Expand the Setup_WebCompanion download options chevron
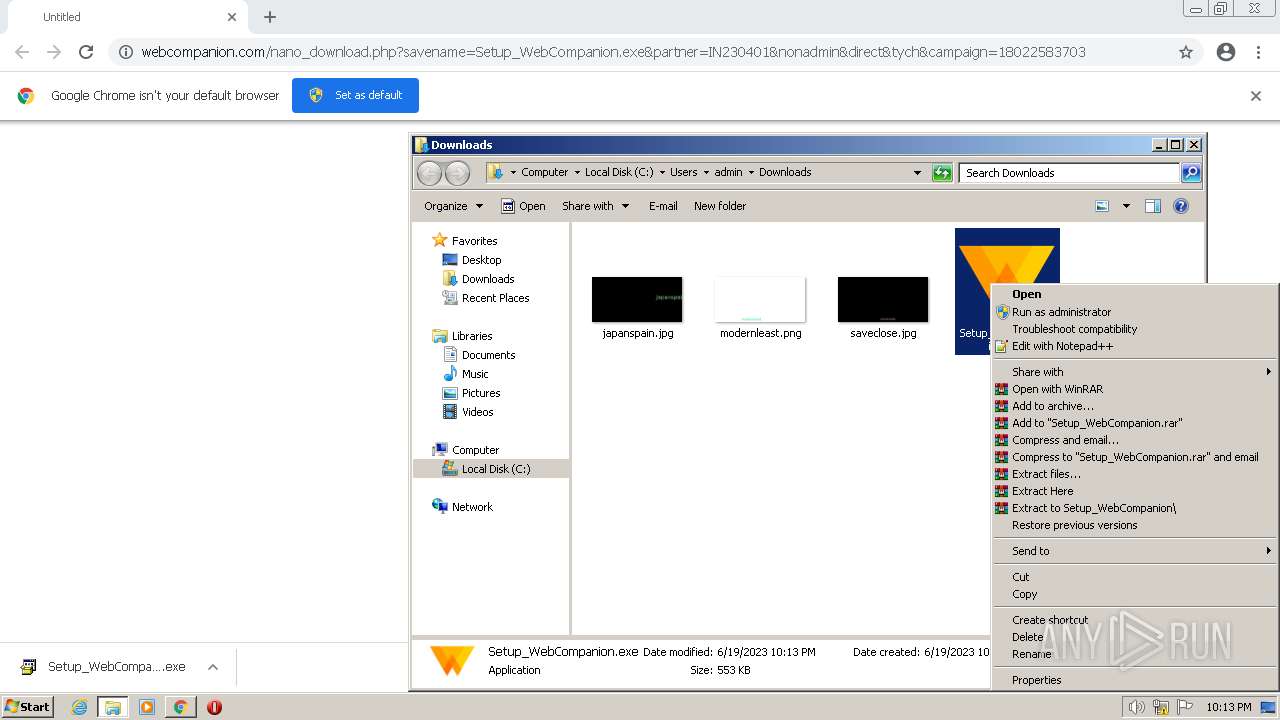Screen dimensions: 1280x720 (213, 667)
